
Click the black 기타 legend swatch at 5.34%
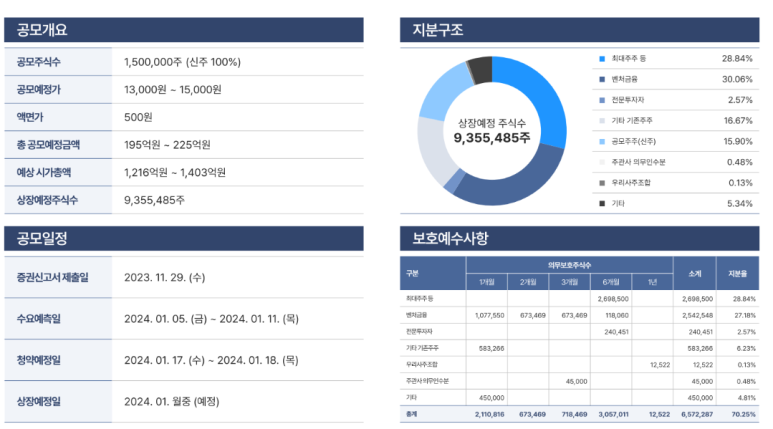(602, 204)
